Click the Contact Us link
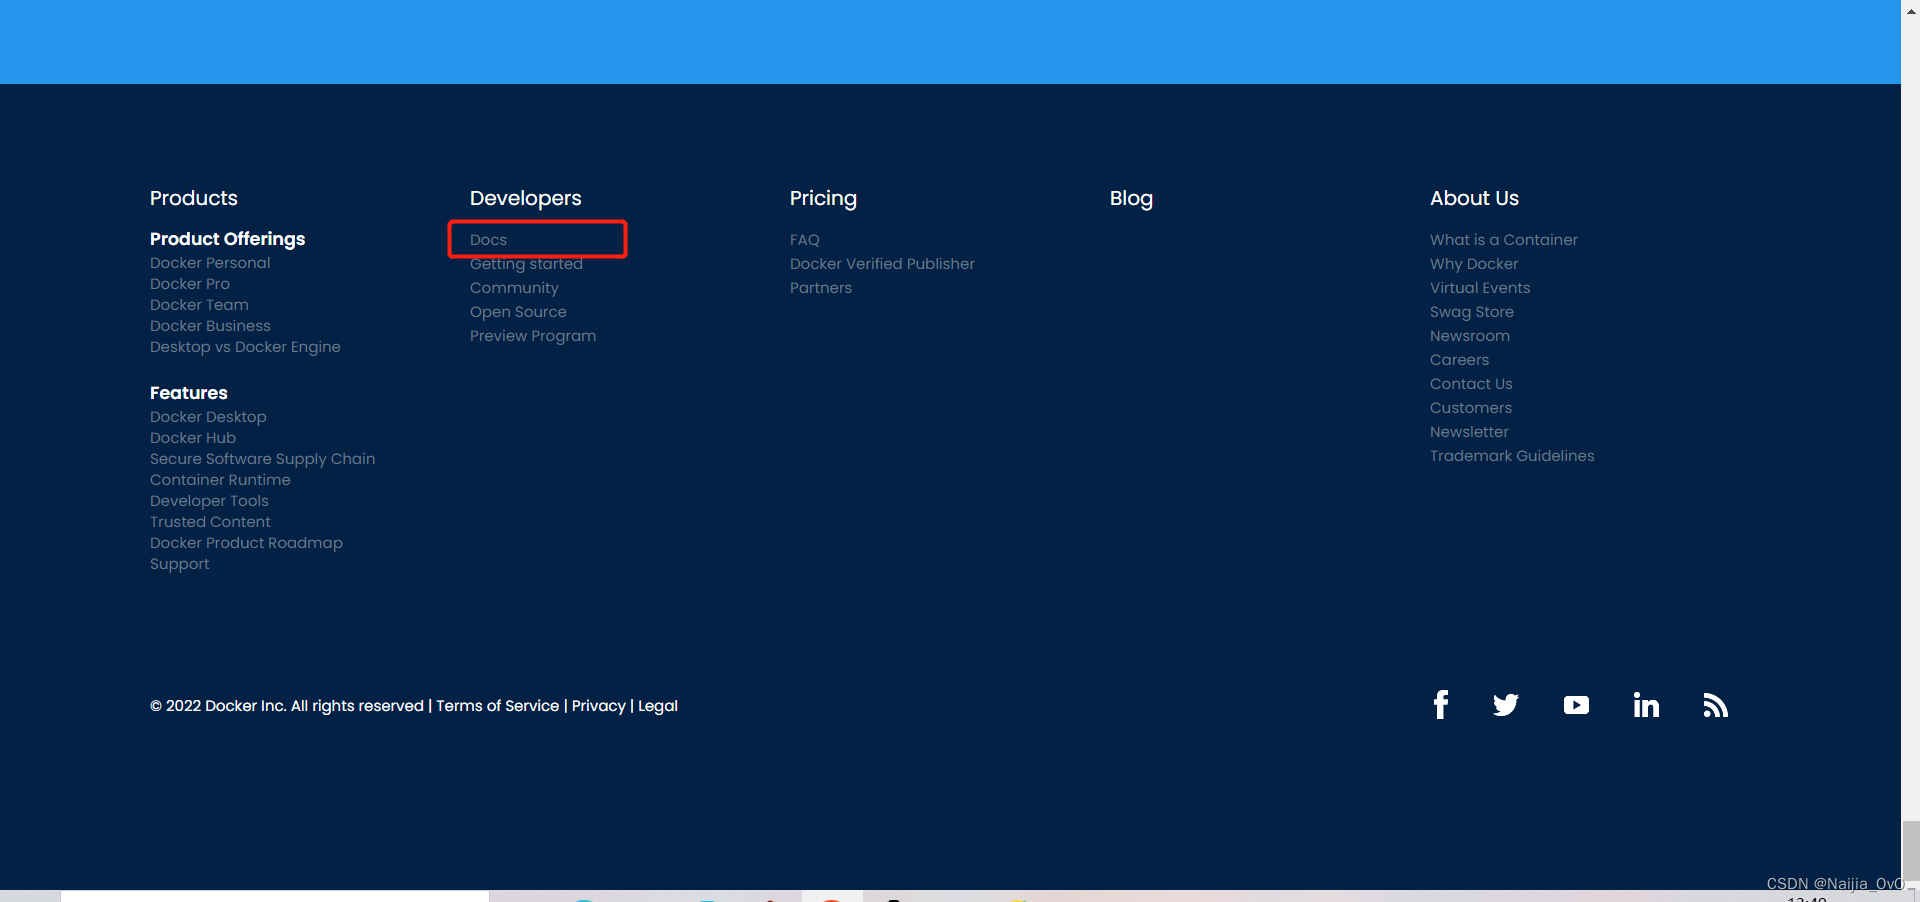Screen dimensions: 1920x902 coord(1471,384)
